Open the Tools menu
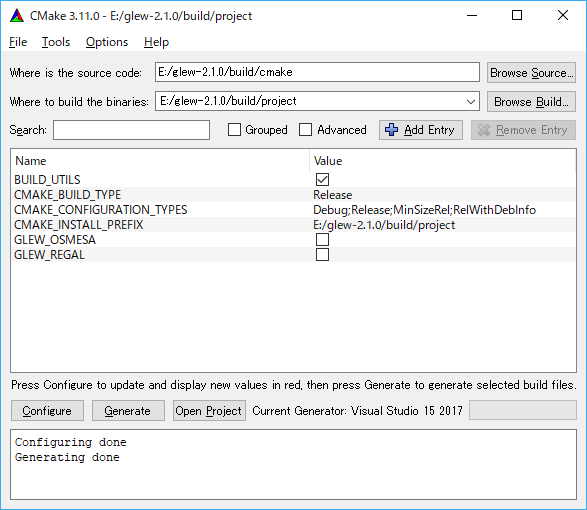Screen dimensions: 587x510 coord(56,42)
